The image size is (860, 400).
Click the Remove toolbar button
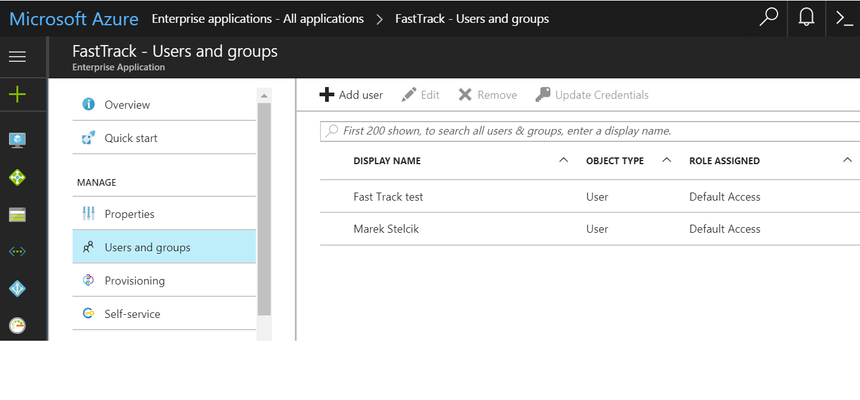point(488,95)
